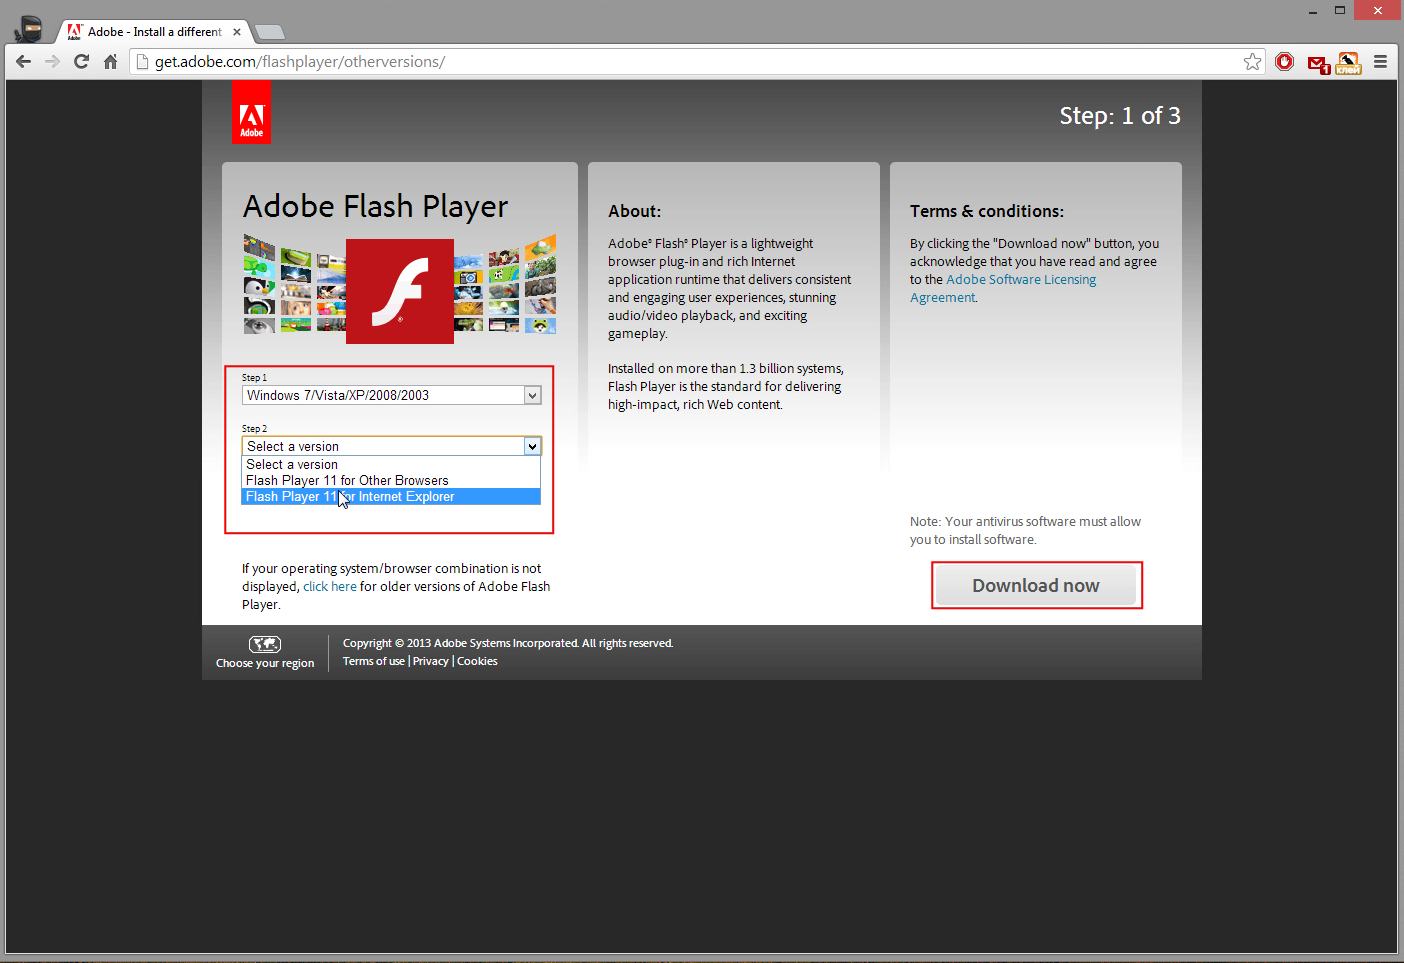Click the Back navigation arrow
This screenshot has width=1404, height=963.
coord(23,61)
